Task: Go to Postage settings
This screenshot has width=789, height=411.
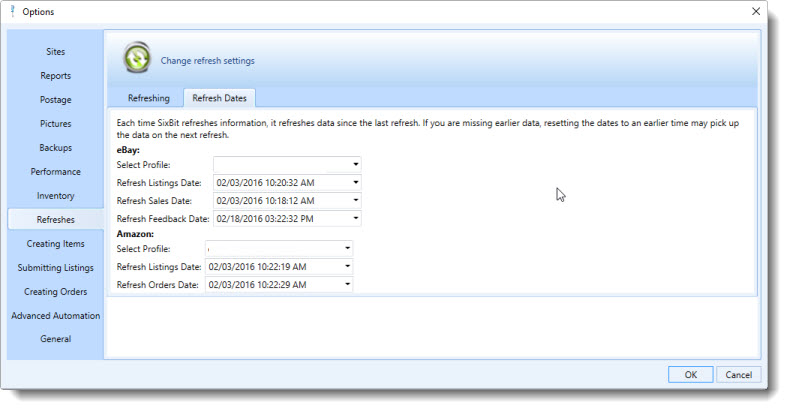Action: 55,100
